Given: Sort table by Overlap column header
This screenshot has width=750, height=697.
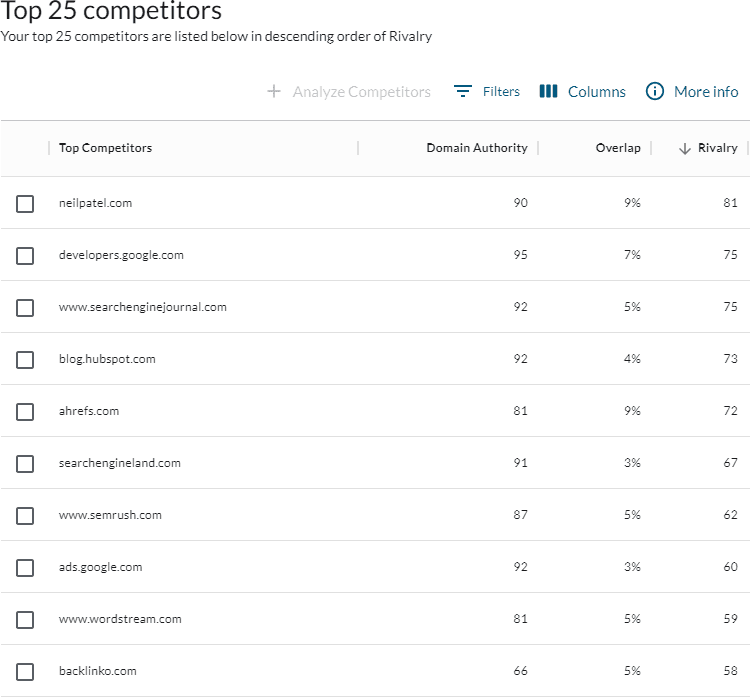Looking at the screenshot, I should (618, 148).
